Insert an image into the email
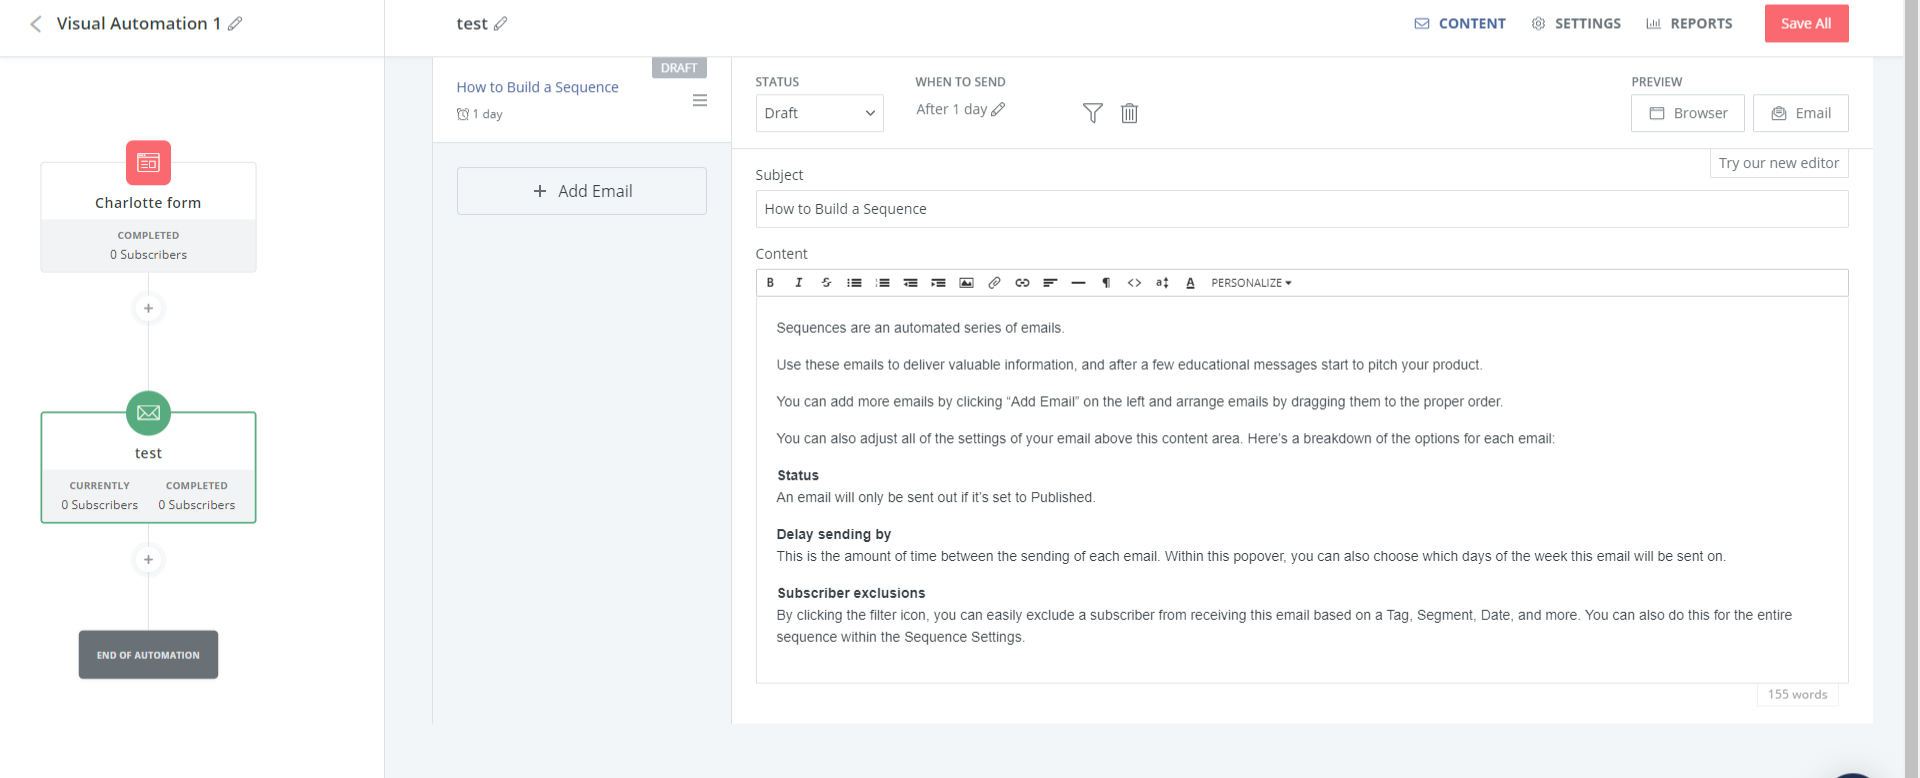 point(966,283)
